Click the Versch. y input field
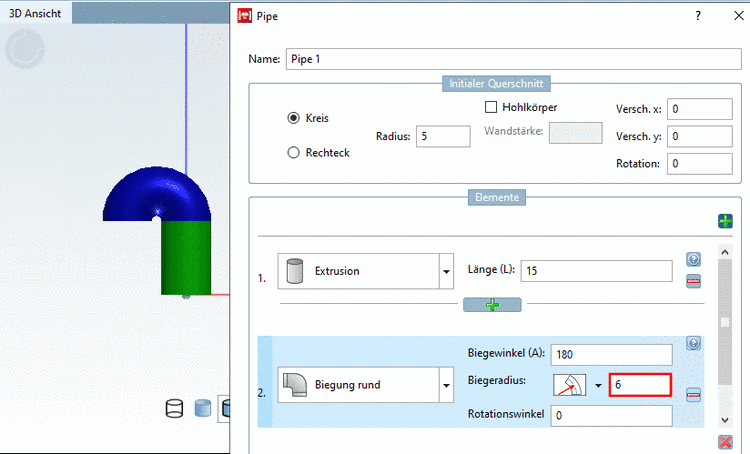The width and height of the screenshot is (750, 454). coord(700,136)
